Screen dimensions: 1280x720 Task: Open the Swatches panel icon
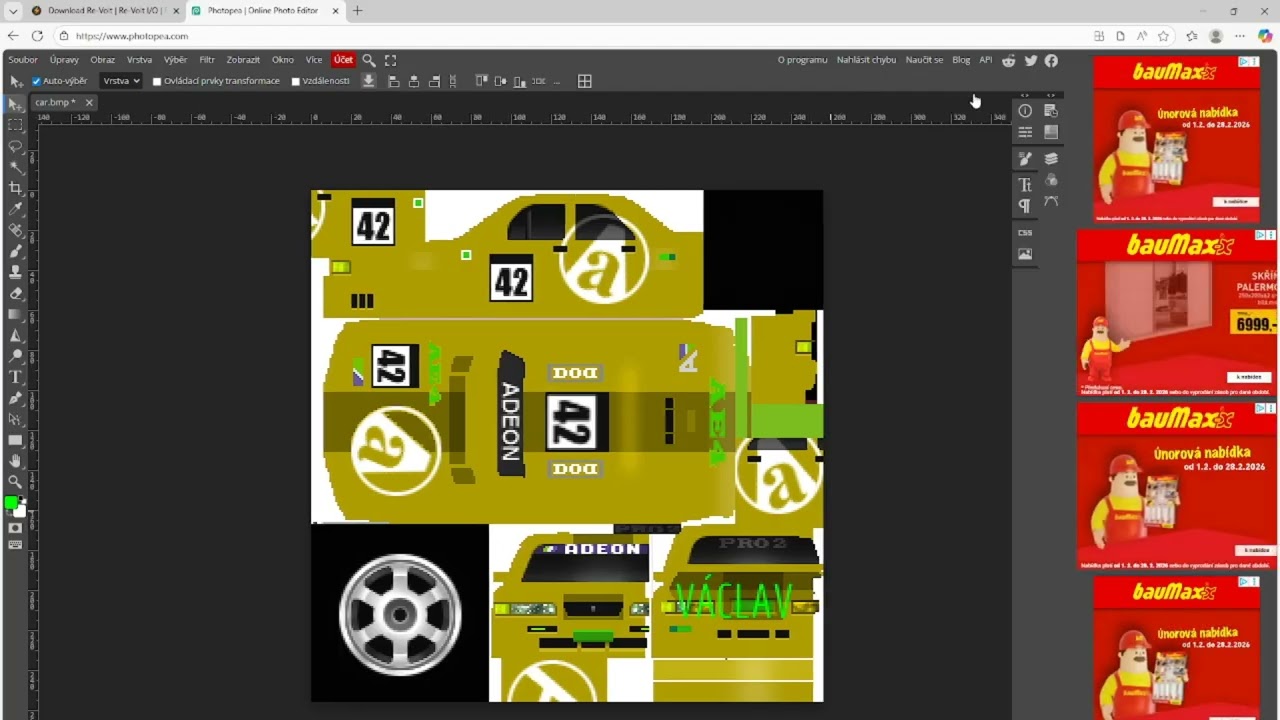1051,132
